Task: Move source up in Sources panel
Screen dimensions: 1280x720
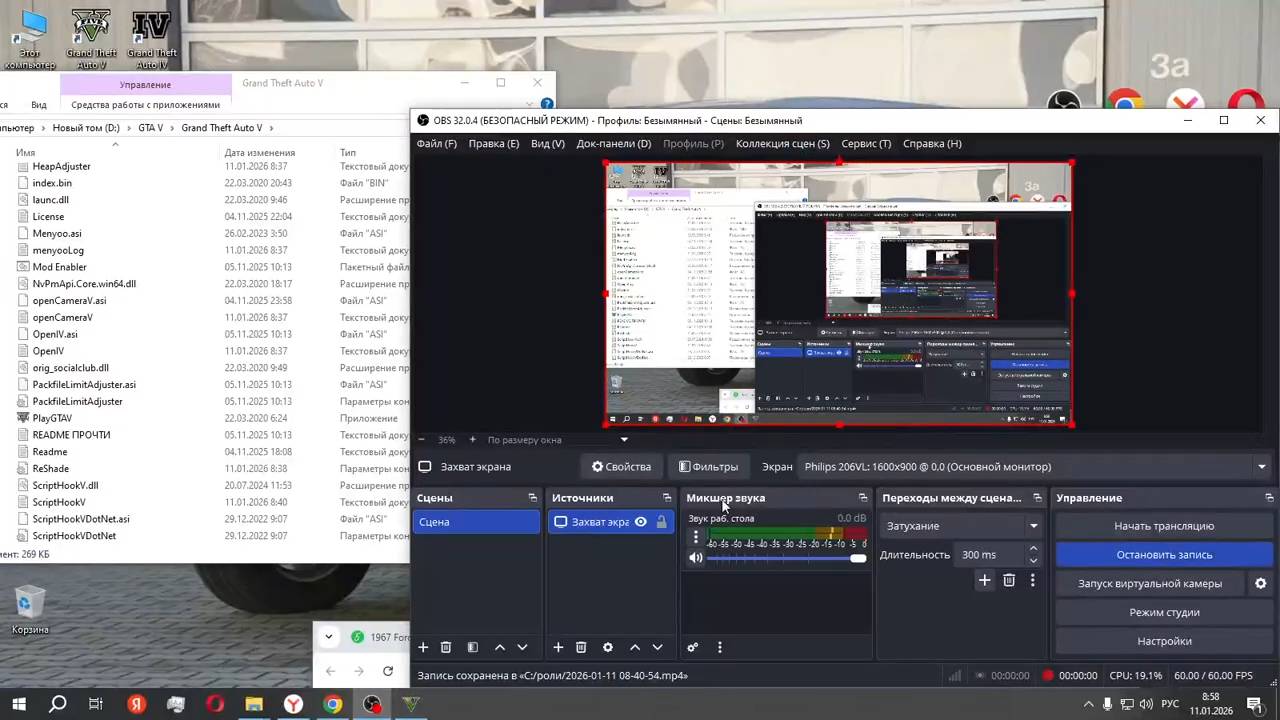Action: click(x=635, y=648)
